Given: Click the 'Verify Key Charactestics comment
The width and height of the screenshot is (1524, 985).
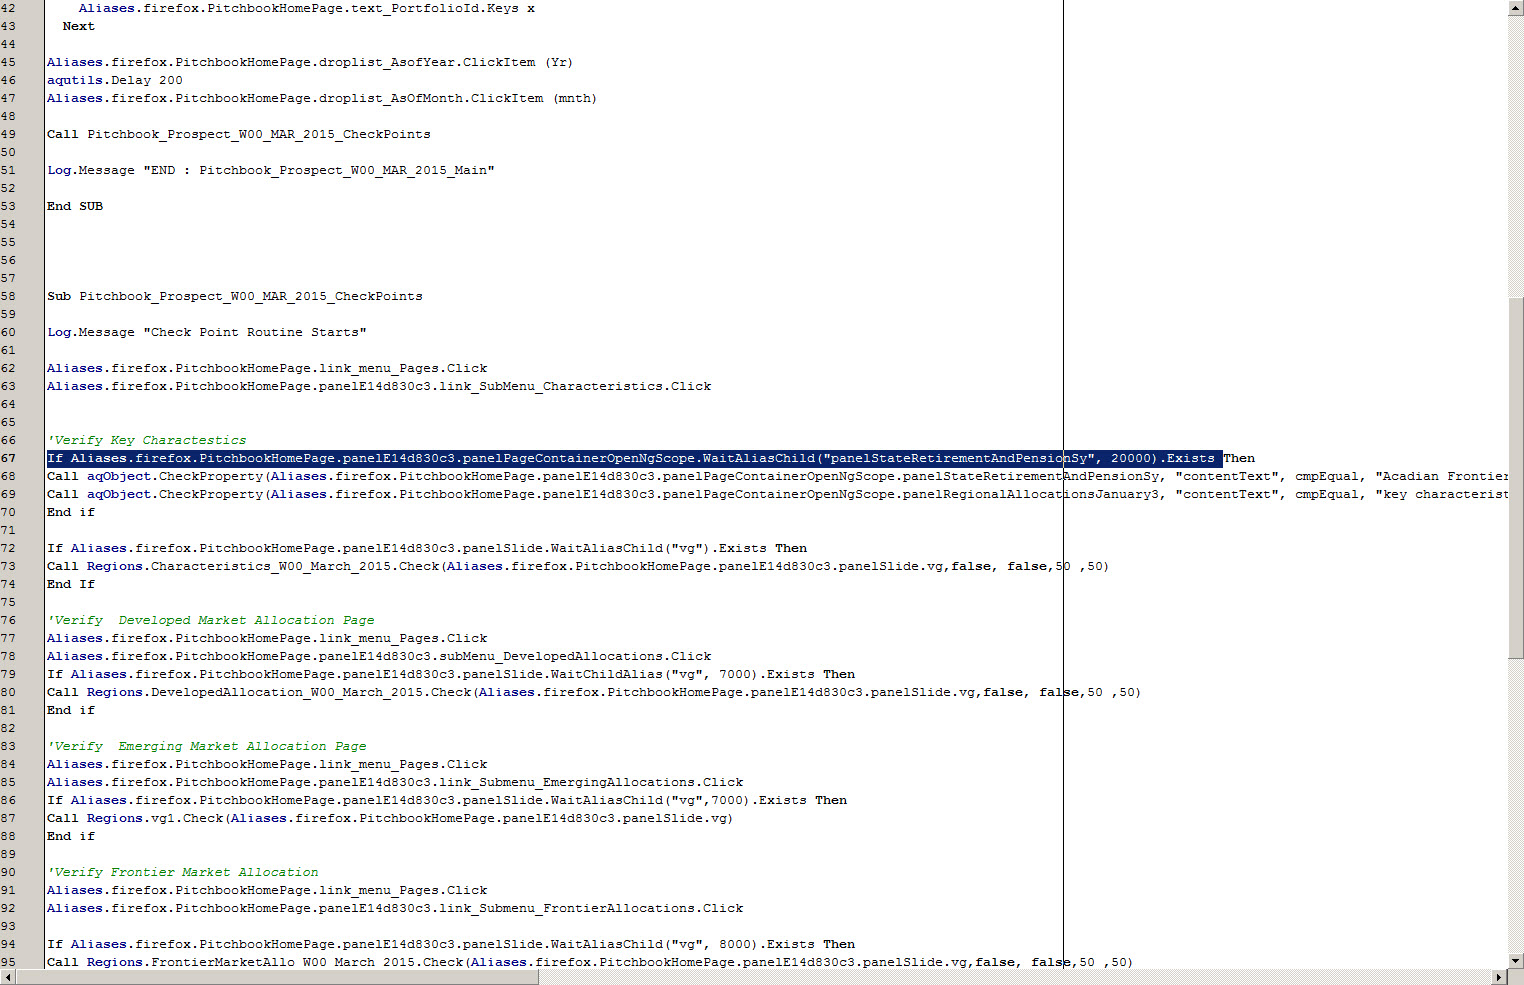Looking at the screenshot, I should pos(146,440).
